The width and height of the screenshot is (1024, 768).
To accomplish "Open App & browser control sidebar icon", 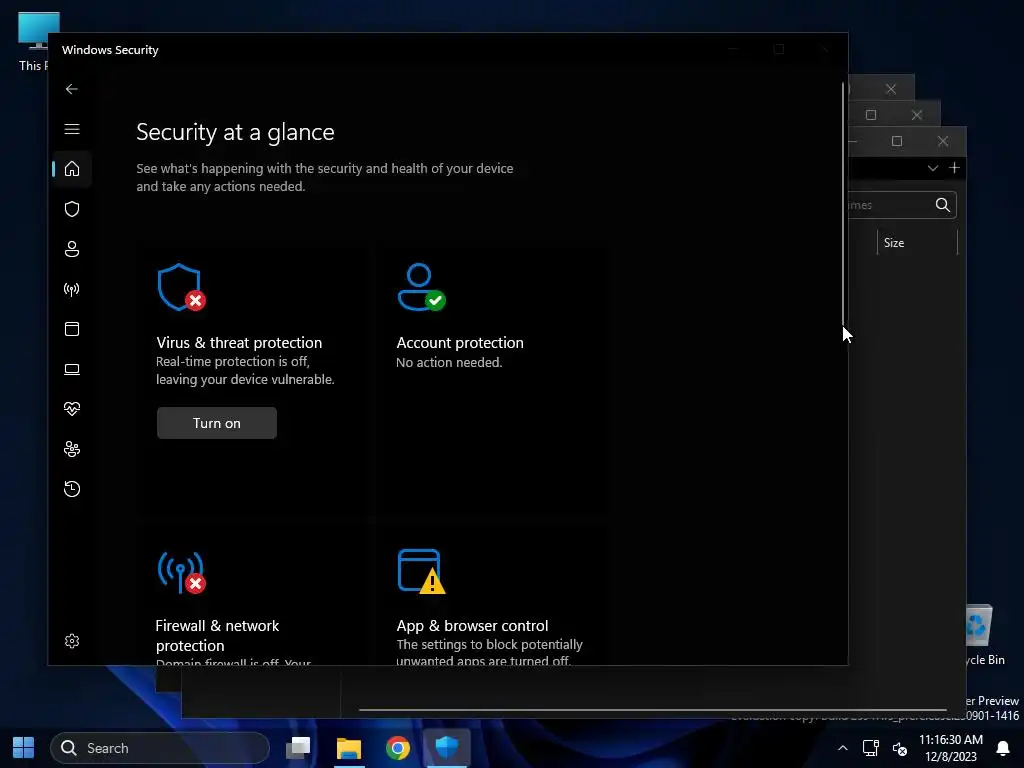I will pyautogui.click(x=72, y=329).
